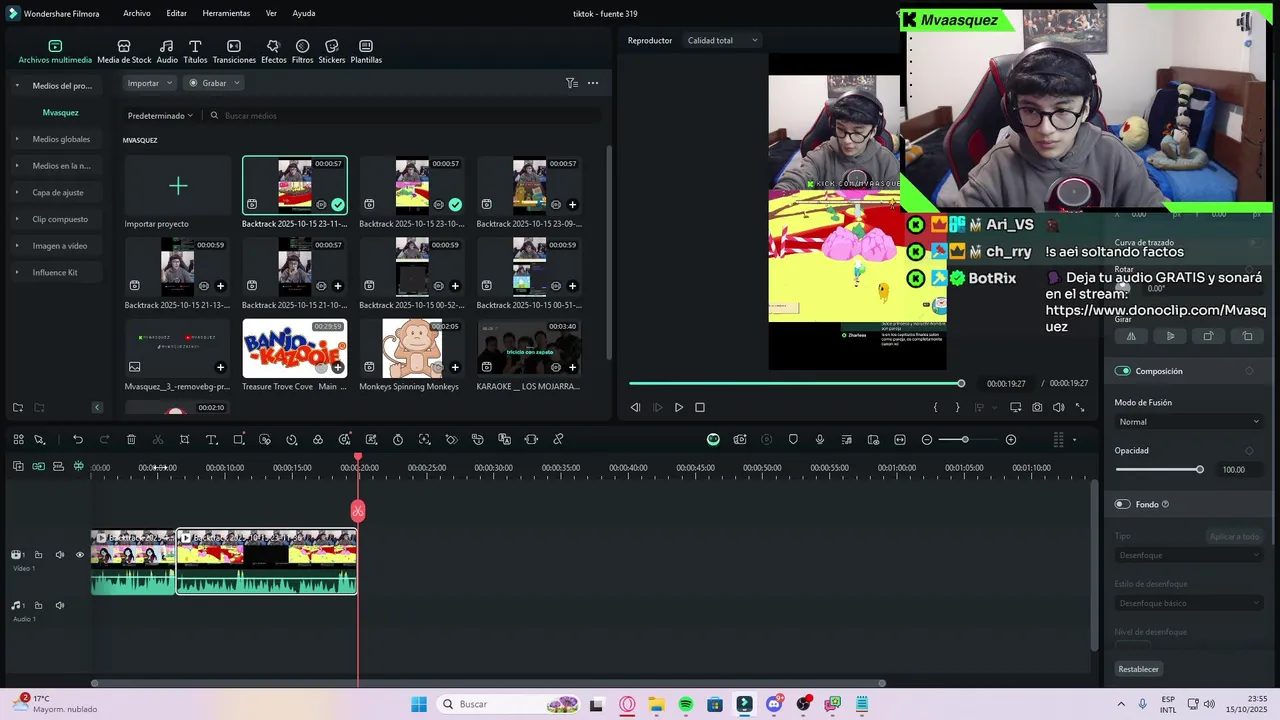This screenshot has height=720, width=1280.
Task: Step back one frame in preview
Action: point(635,408)
